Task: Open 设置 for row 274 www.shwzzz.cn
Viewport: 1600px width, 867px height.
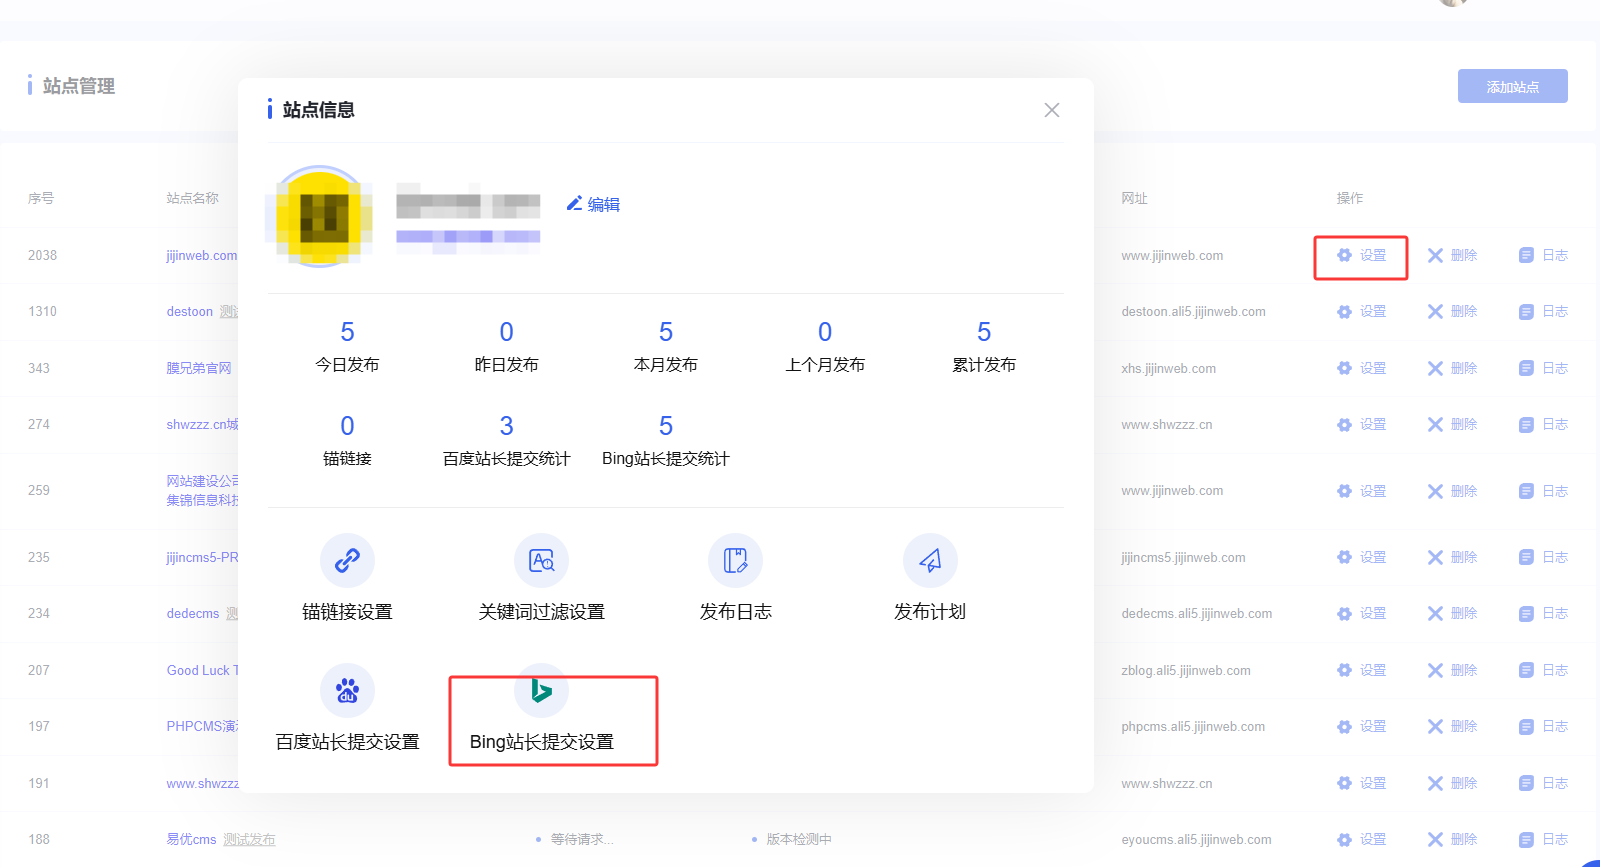Action: 1362,425
